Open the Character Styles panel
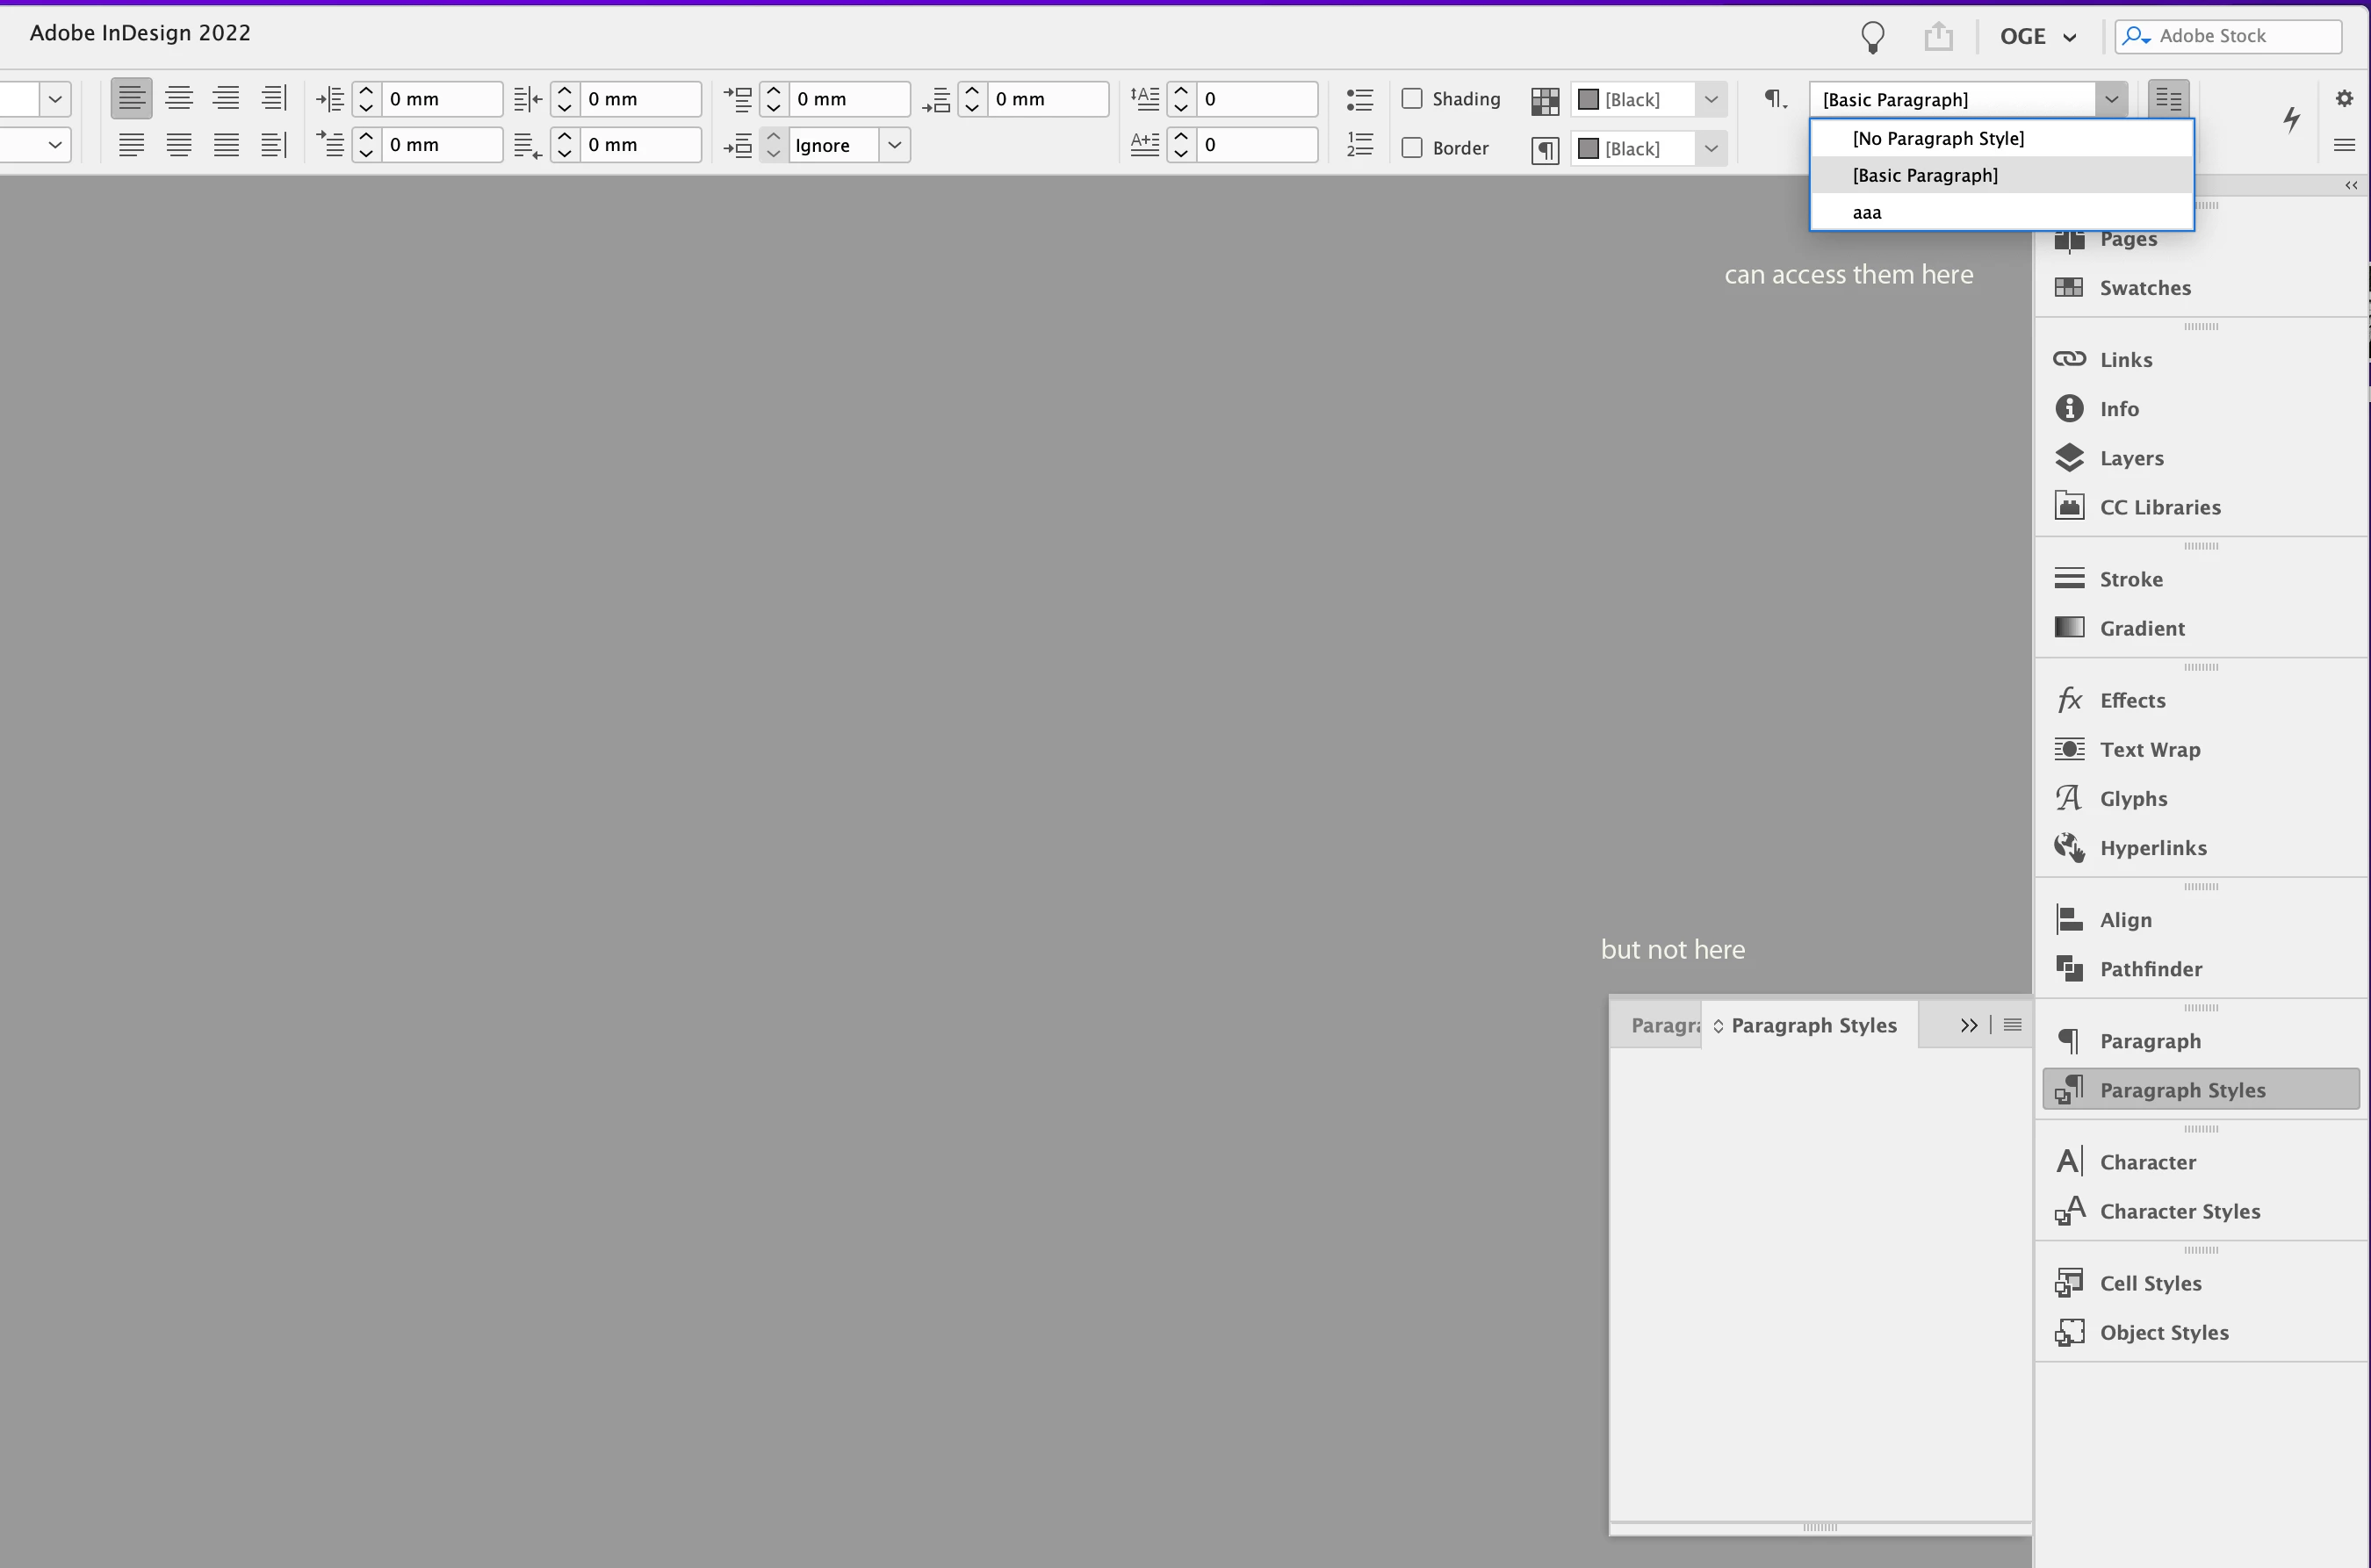 point(2179,1211)
